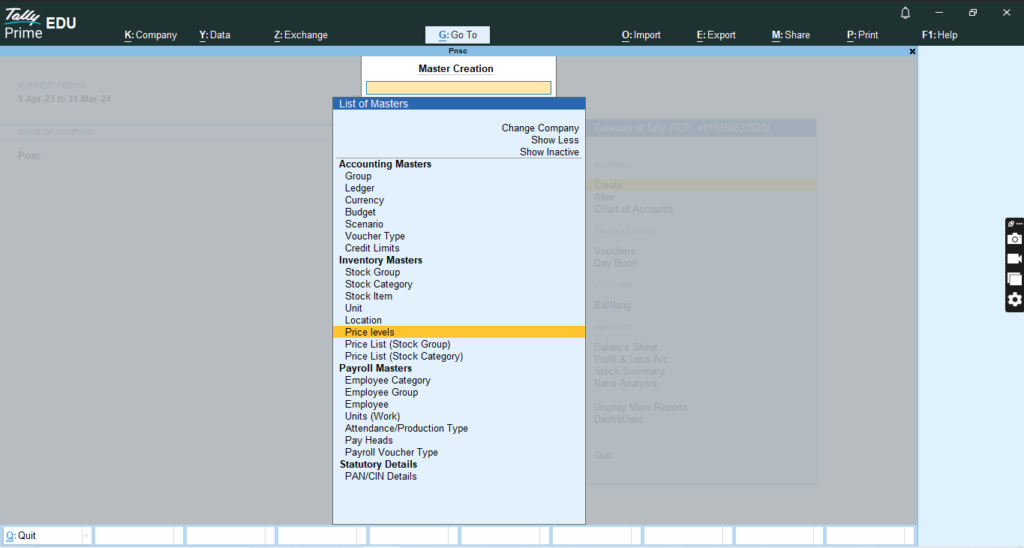Select PAN/CIN Details under Statutory Details
The width and height of the screenshot is (1024, 548).
pyautogui.click(x=381, y=477)
